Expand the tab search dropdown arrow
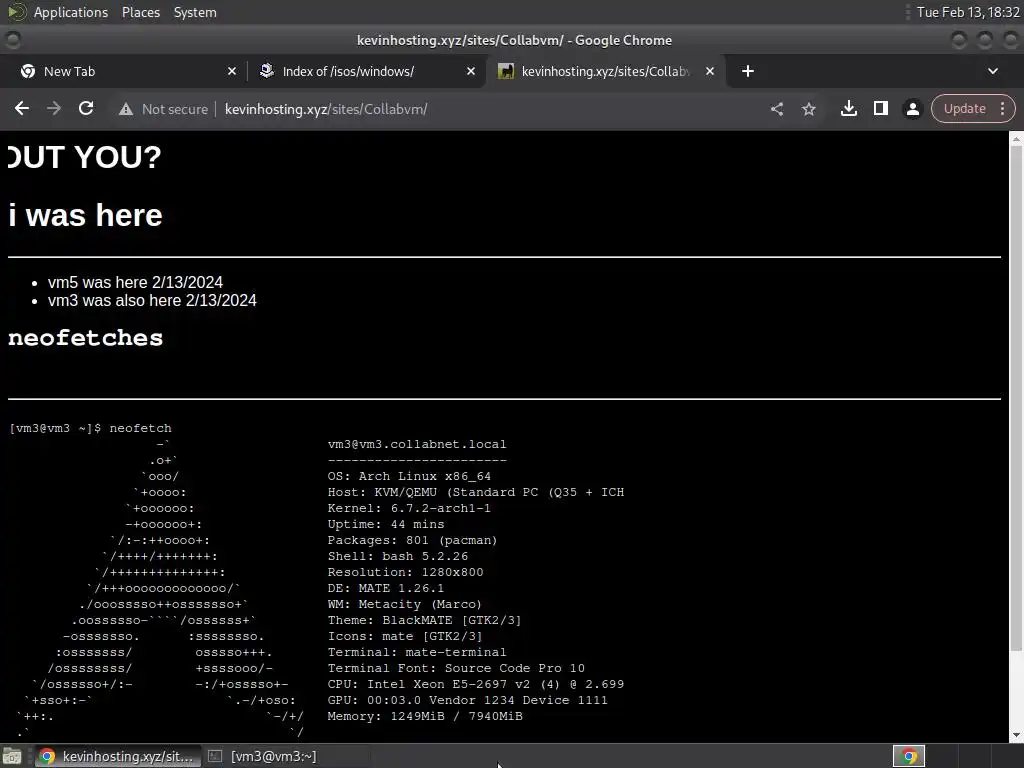Image resolution: width=1024 pixels, height=768 pixels. [993, 71]
